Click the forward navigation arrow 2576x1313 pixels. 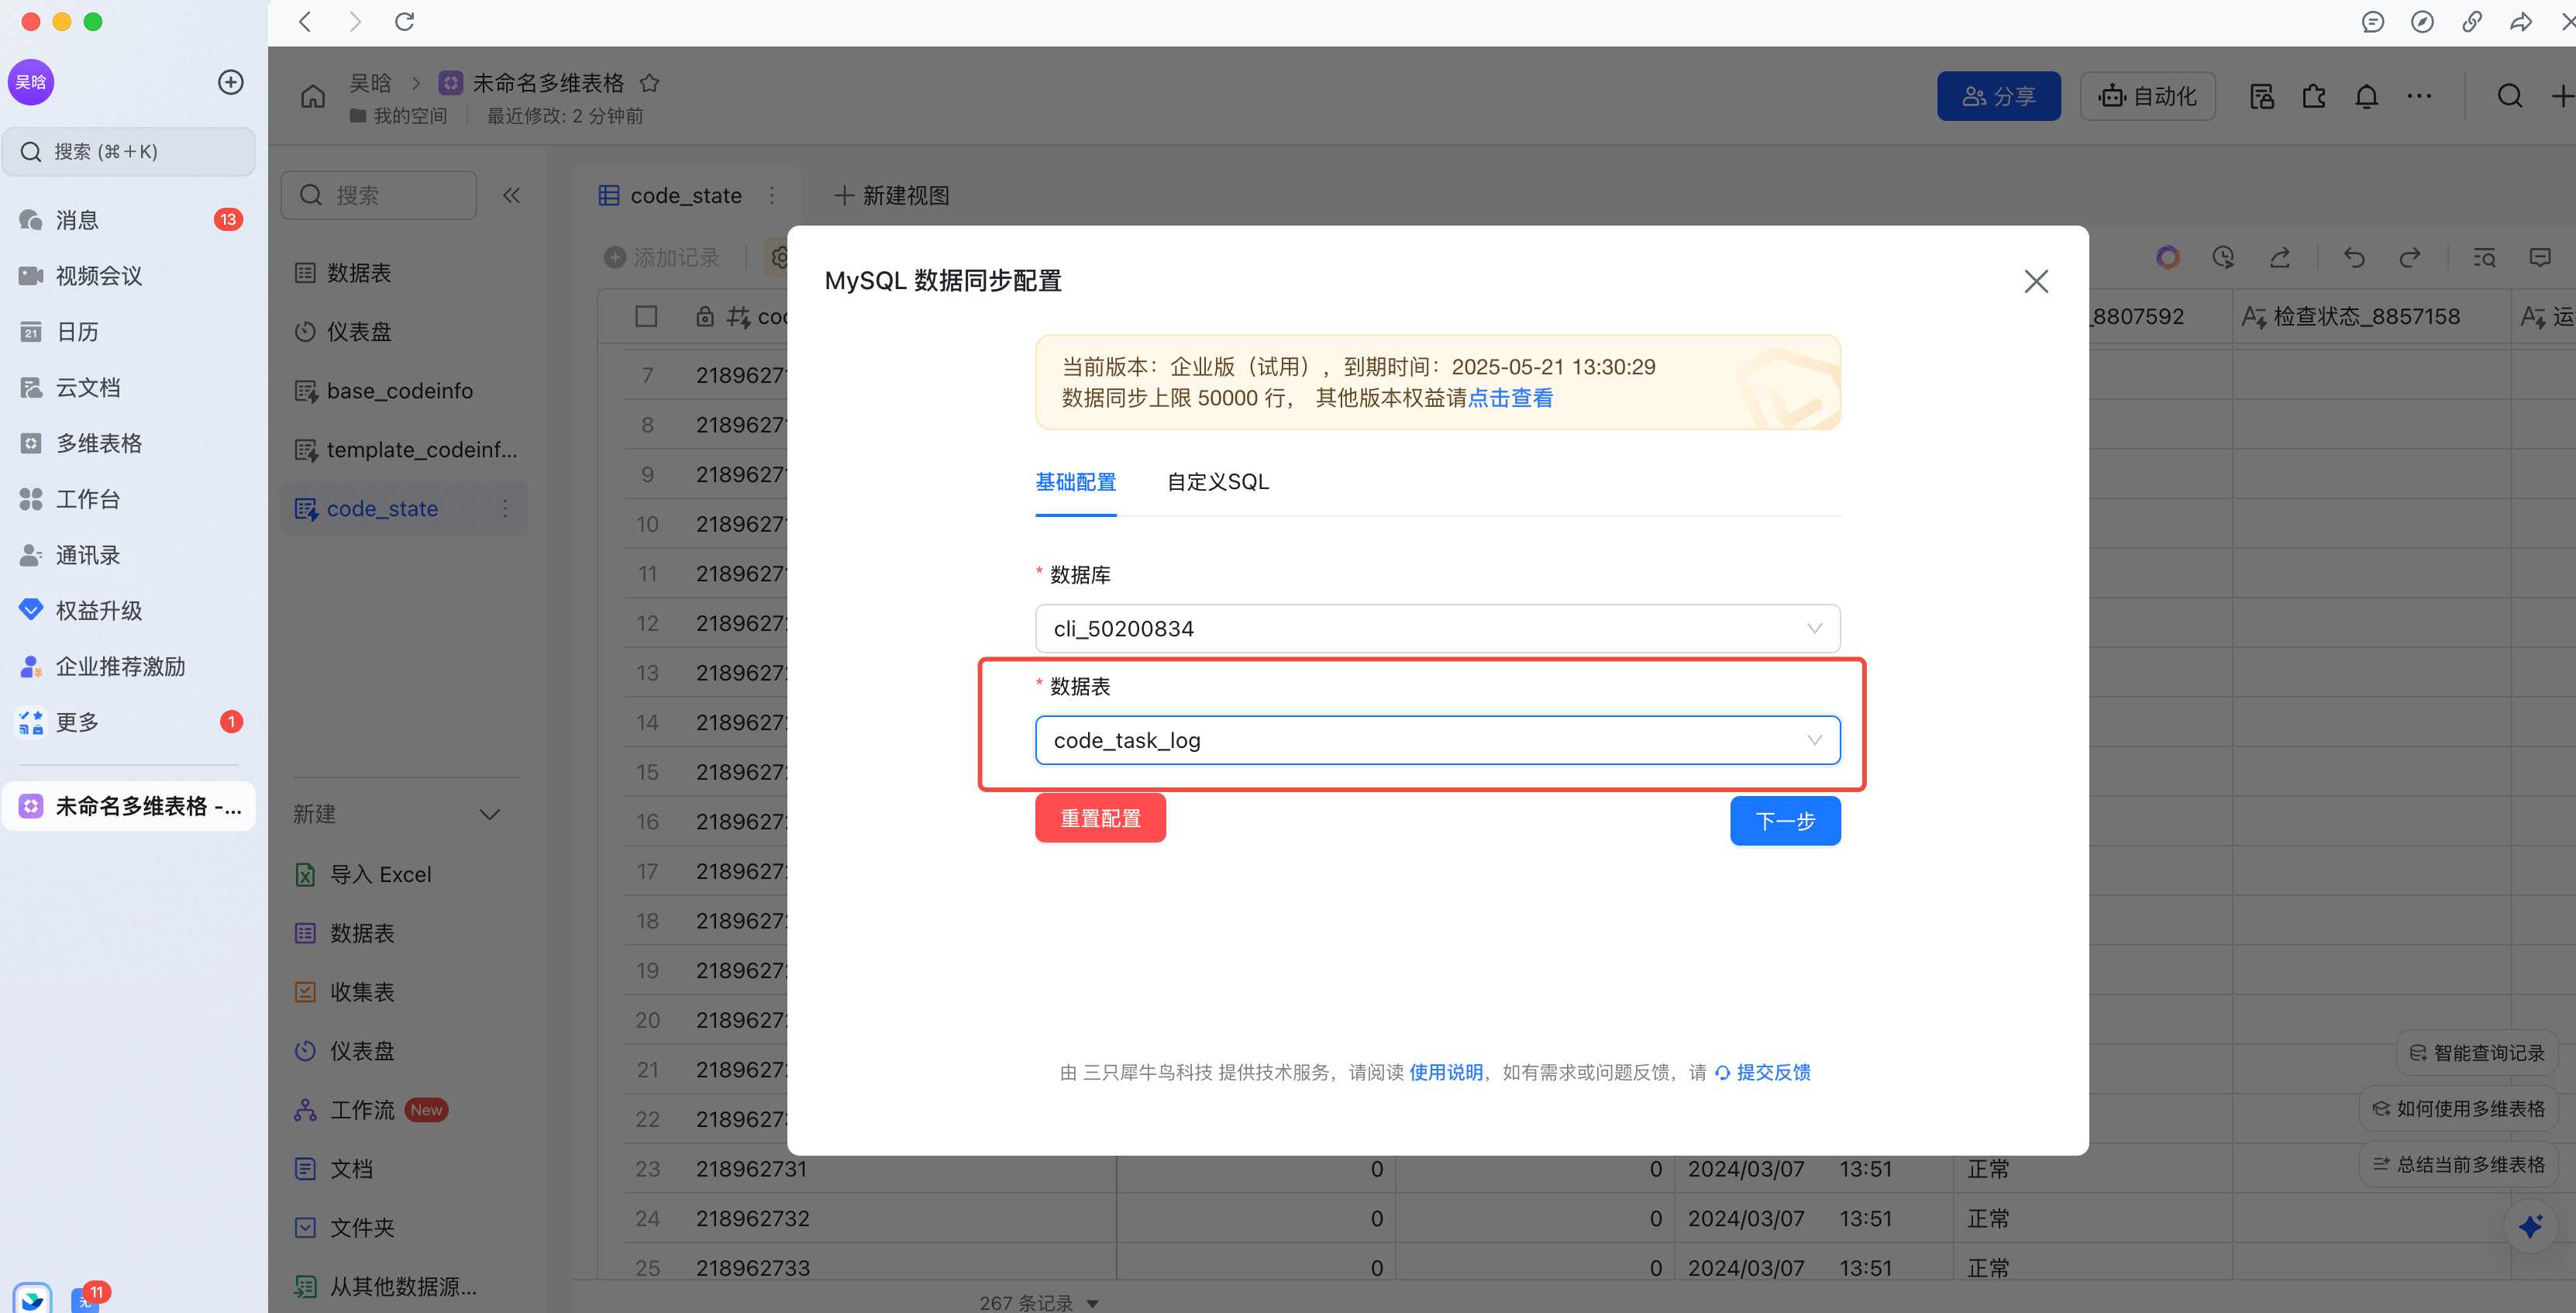click(x=355, y=22)
